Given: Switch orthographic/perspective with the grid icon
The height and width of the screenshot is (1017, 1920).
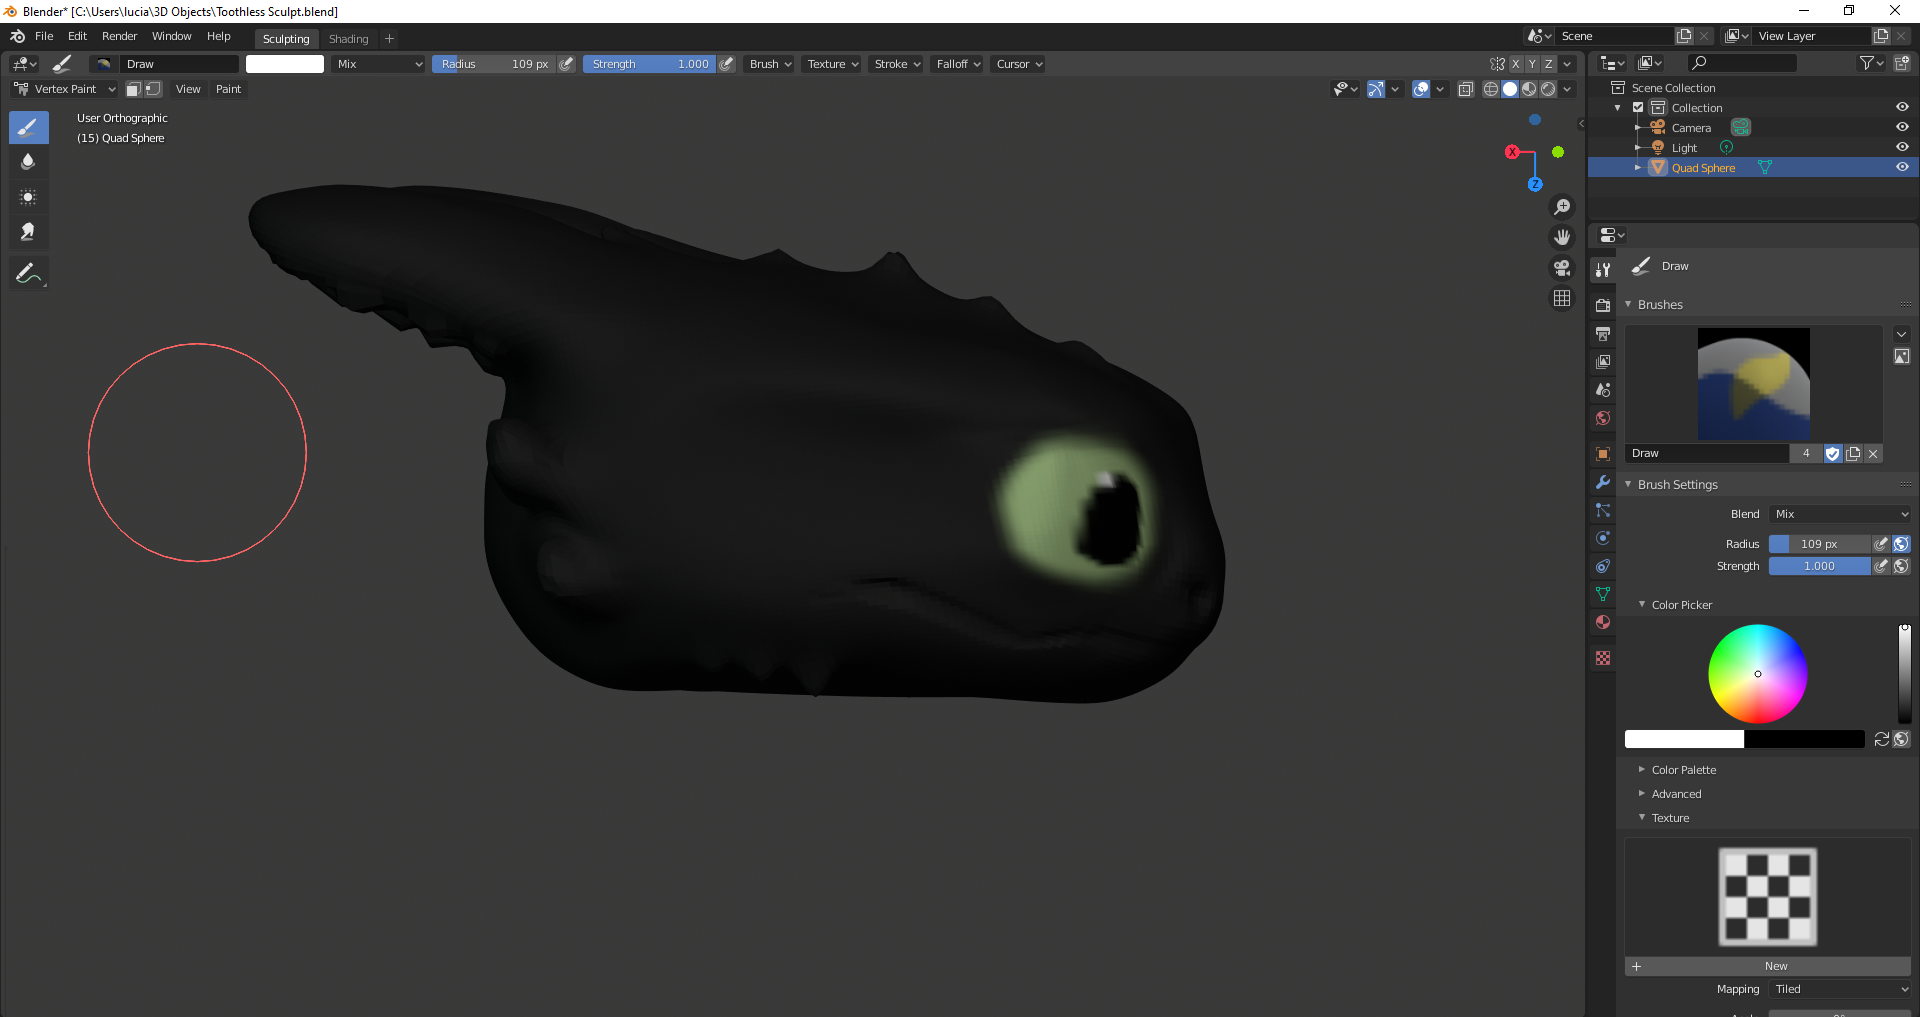Looking at the screenshot, I should tap(1562, 298).
